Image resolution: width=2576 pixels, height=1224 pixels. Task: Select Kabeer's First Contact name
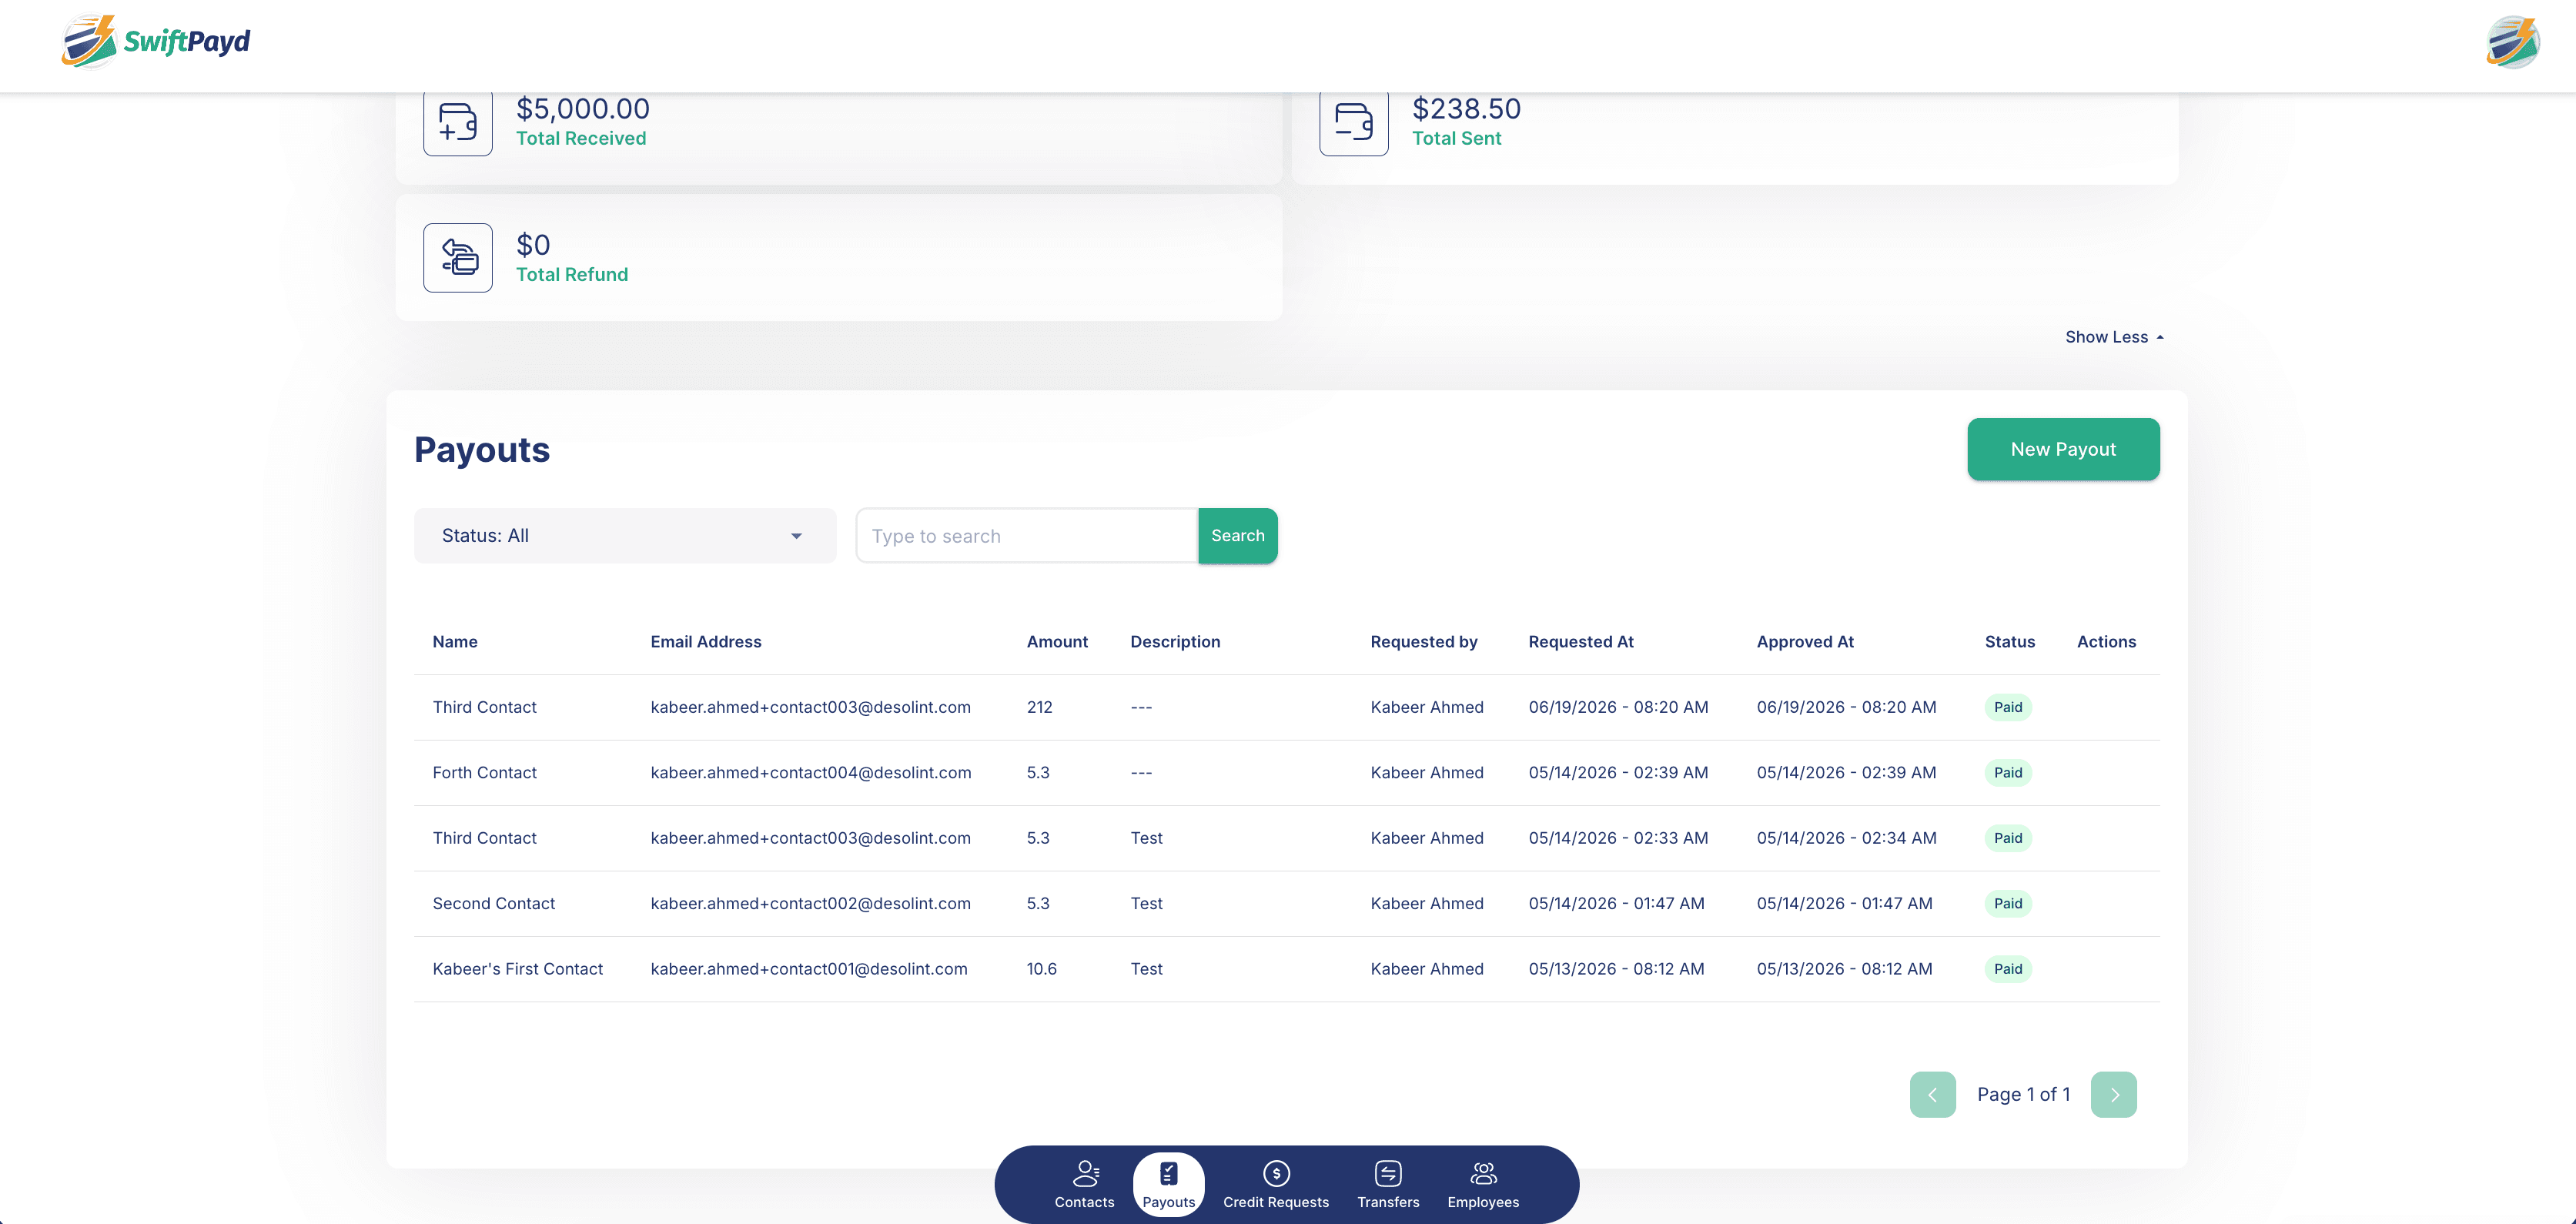518,969
